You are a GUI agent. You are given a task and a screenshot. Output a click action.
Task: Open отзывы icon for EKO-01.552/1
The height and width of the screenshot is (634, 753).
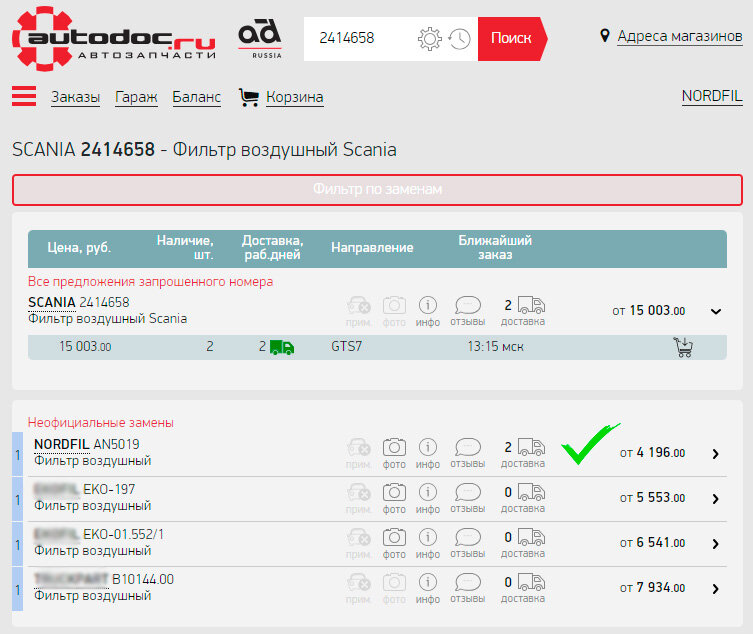click(468, 544)
